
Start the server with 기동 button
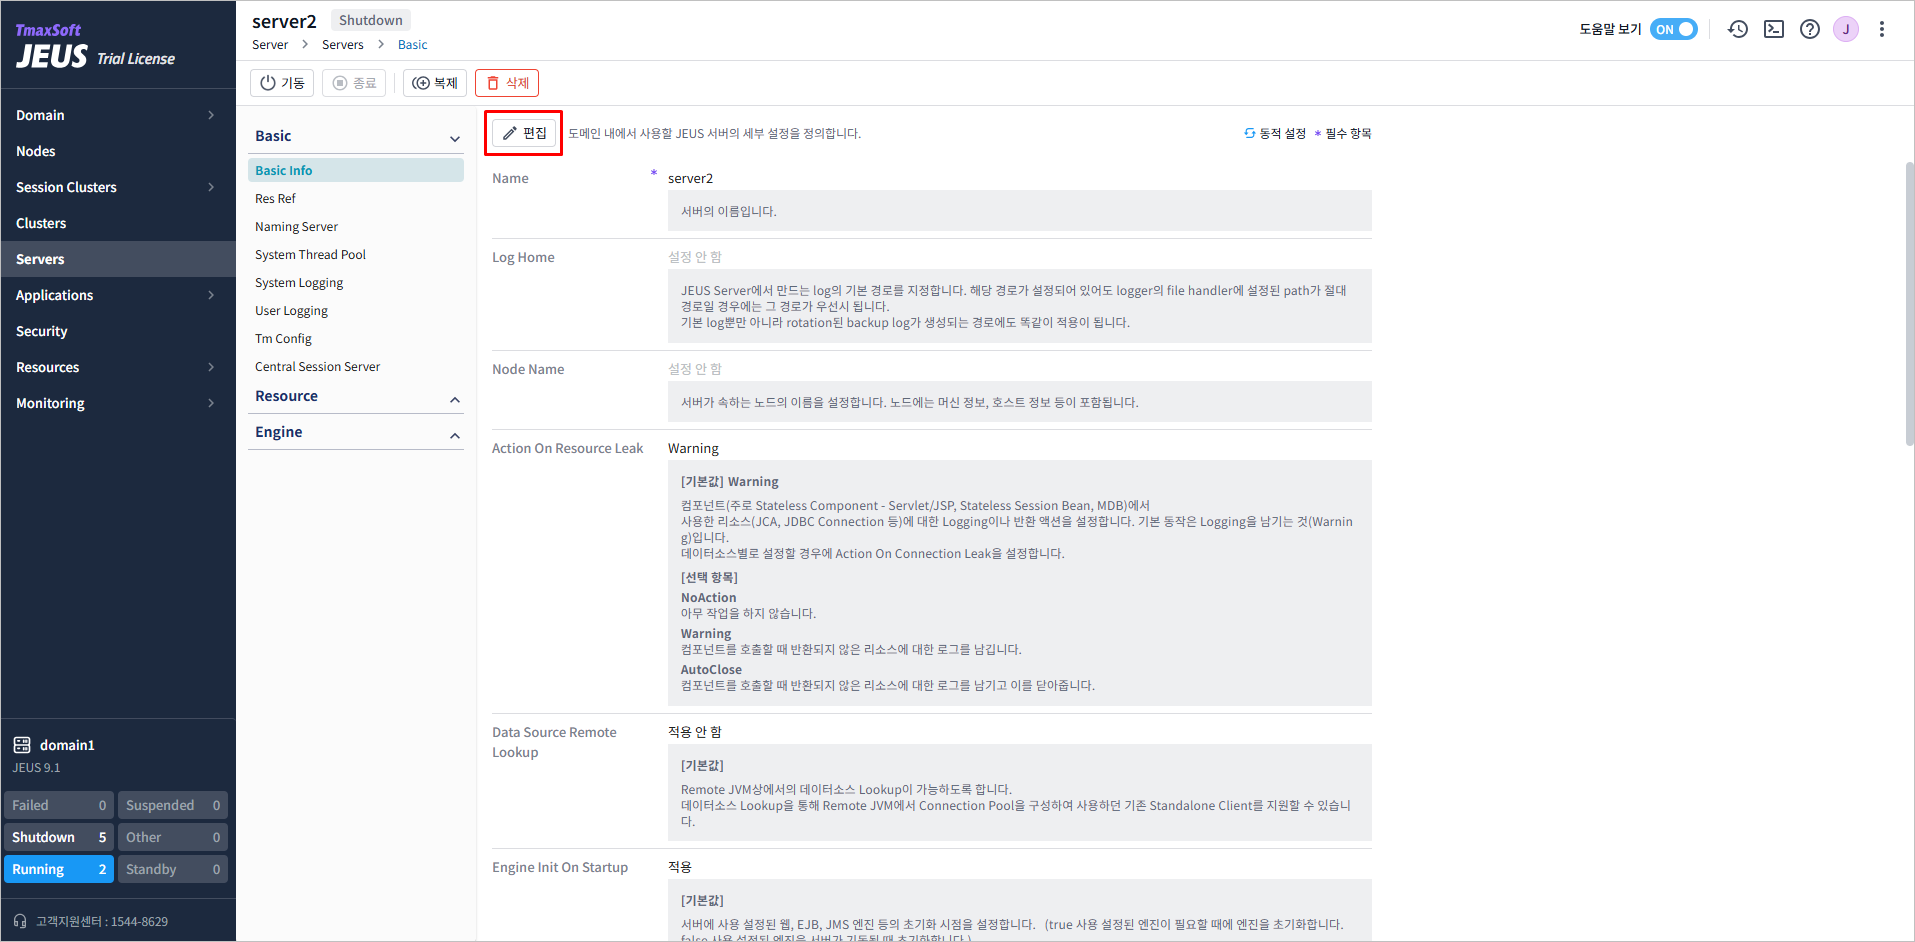[x=282, y=83]
